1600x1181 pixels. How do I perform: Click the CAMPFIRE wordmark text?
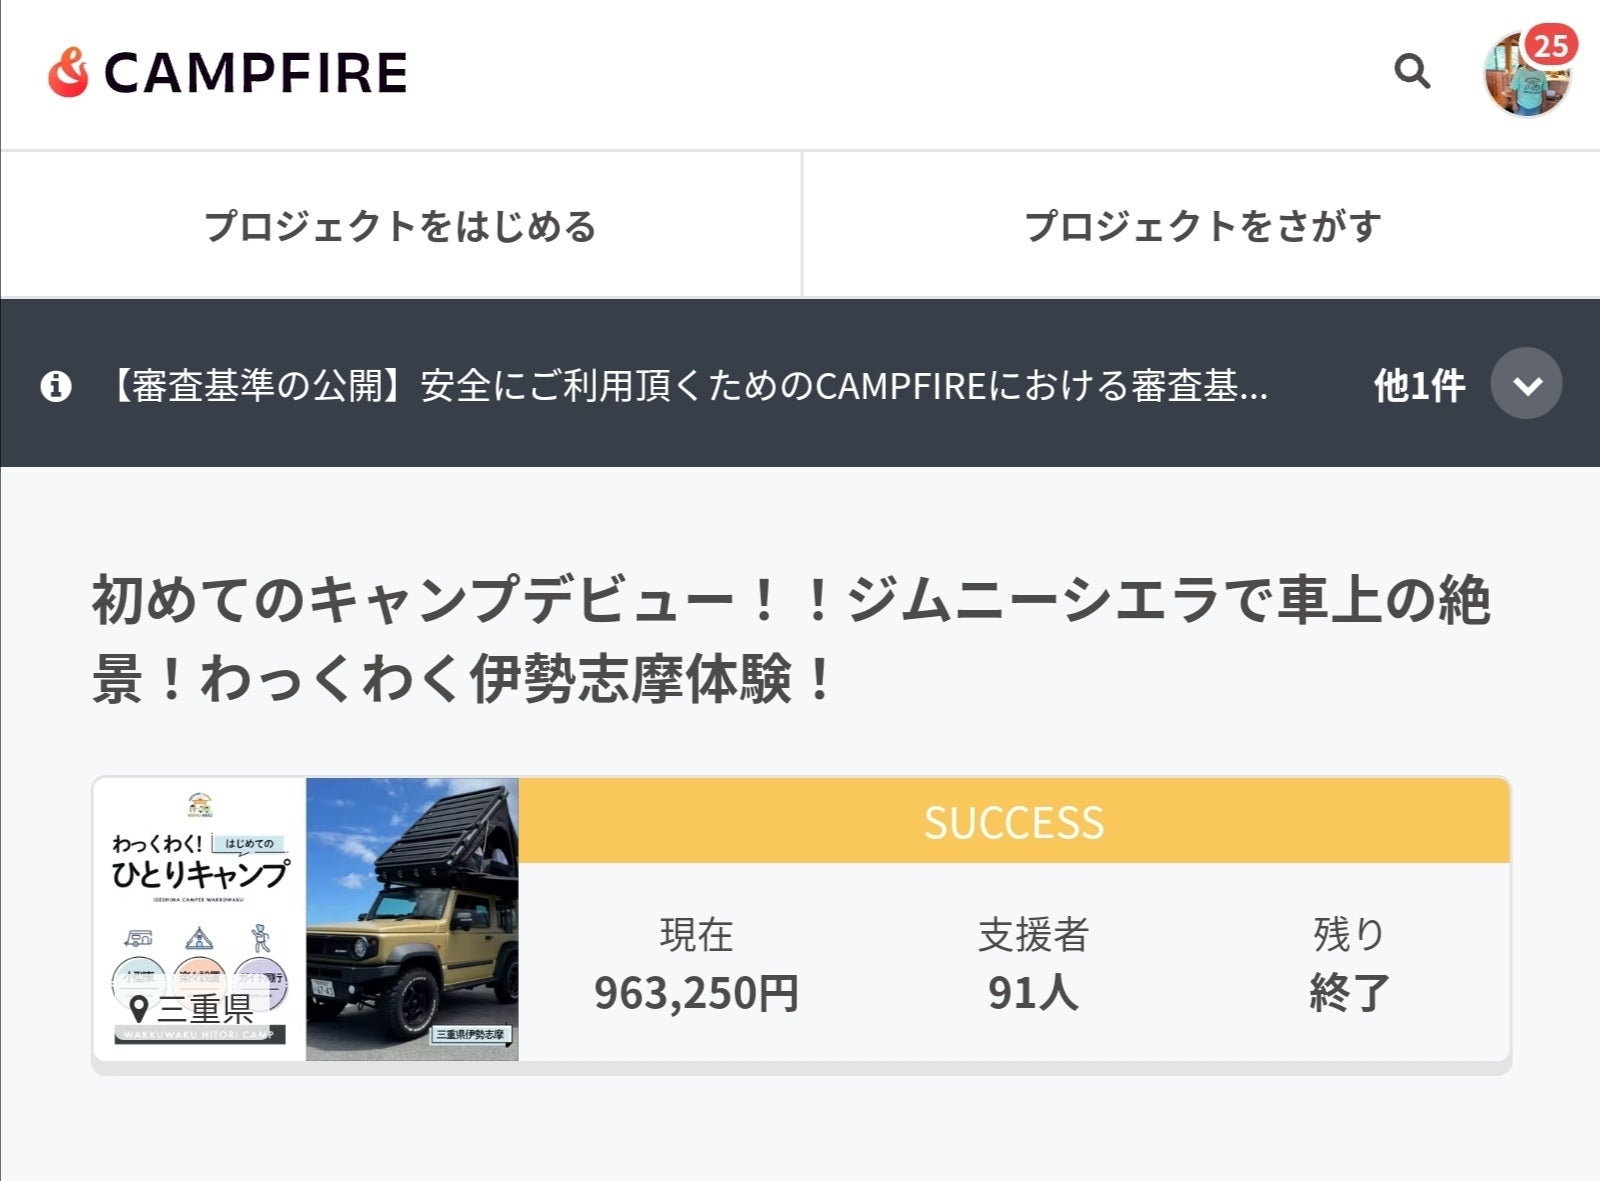[256, 74]
